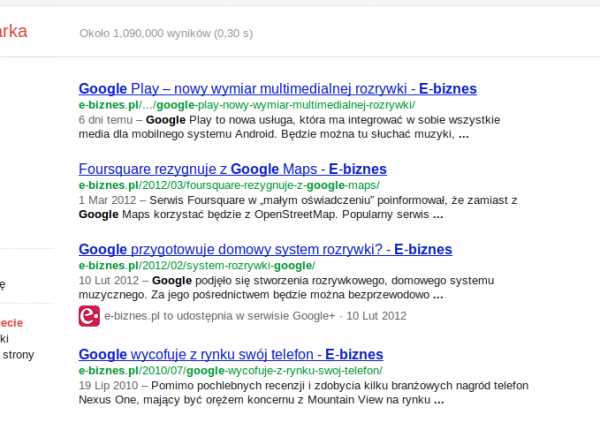Click the Google Play result snippet text

pyautogui.click(x=270, y=126)
